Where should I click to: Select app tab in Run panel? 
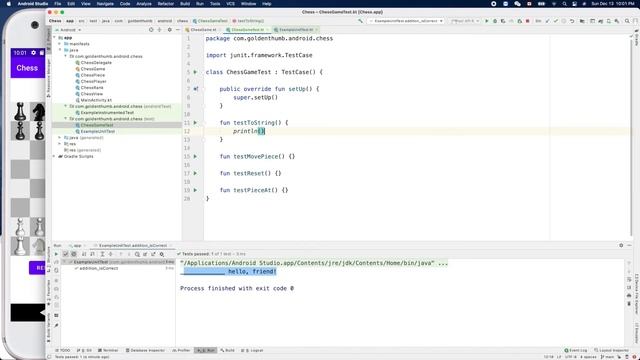[x=77, y=246]
